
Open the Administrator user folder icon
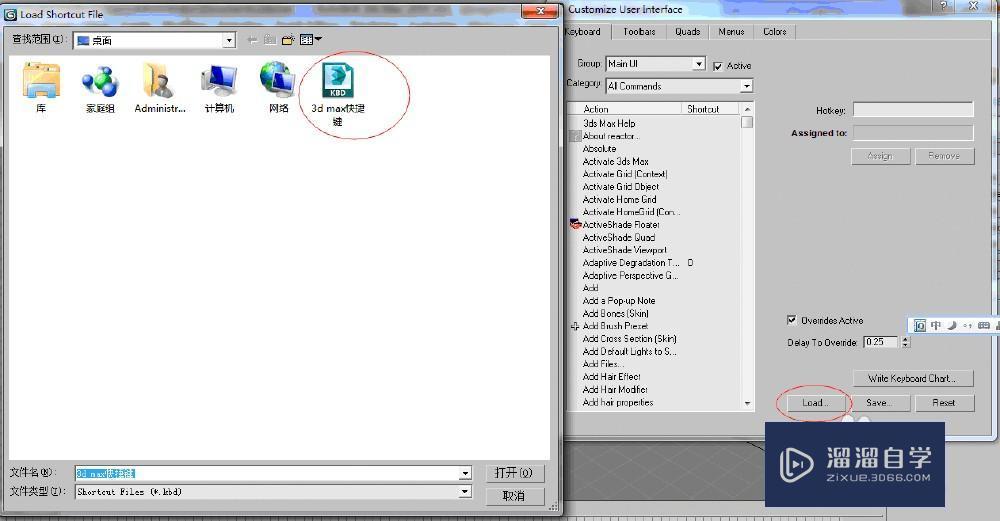(159, 80)
